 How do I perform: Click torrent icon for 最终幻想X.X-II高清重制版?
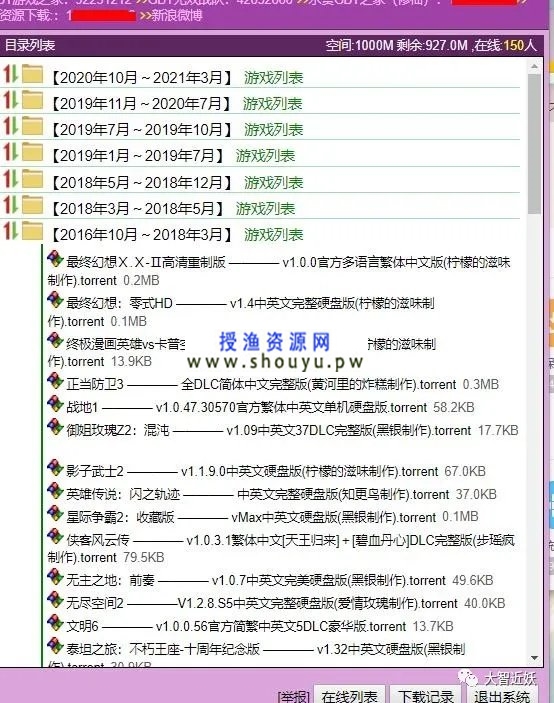(55, 259)
